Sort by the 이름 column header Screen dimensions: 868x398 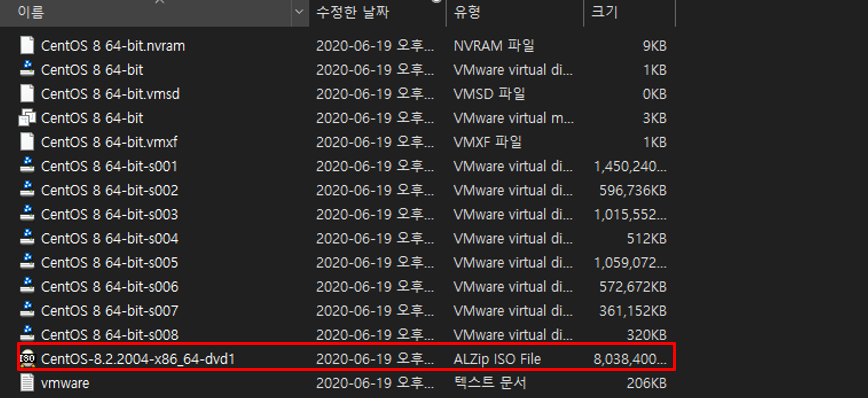coord(146,12)
